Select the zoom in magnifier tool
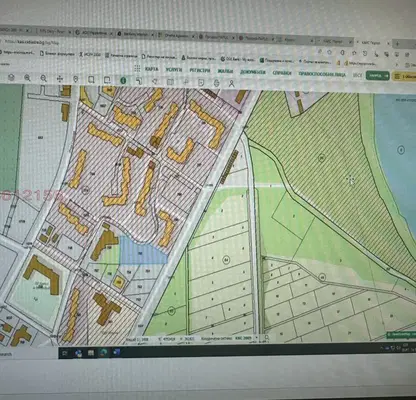This screenshot has width=416, height=400. [27, 78]
